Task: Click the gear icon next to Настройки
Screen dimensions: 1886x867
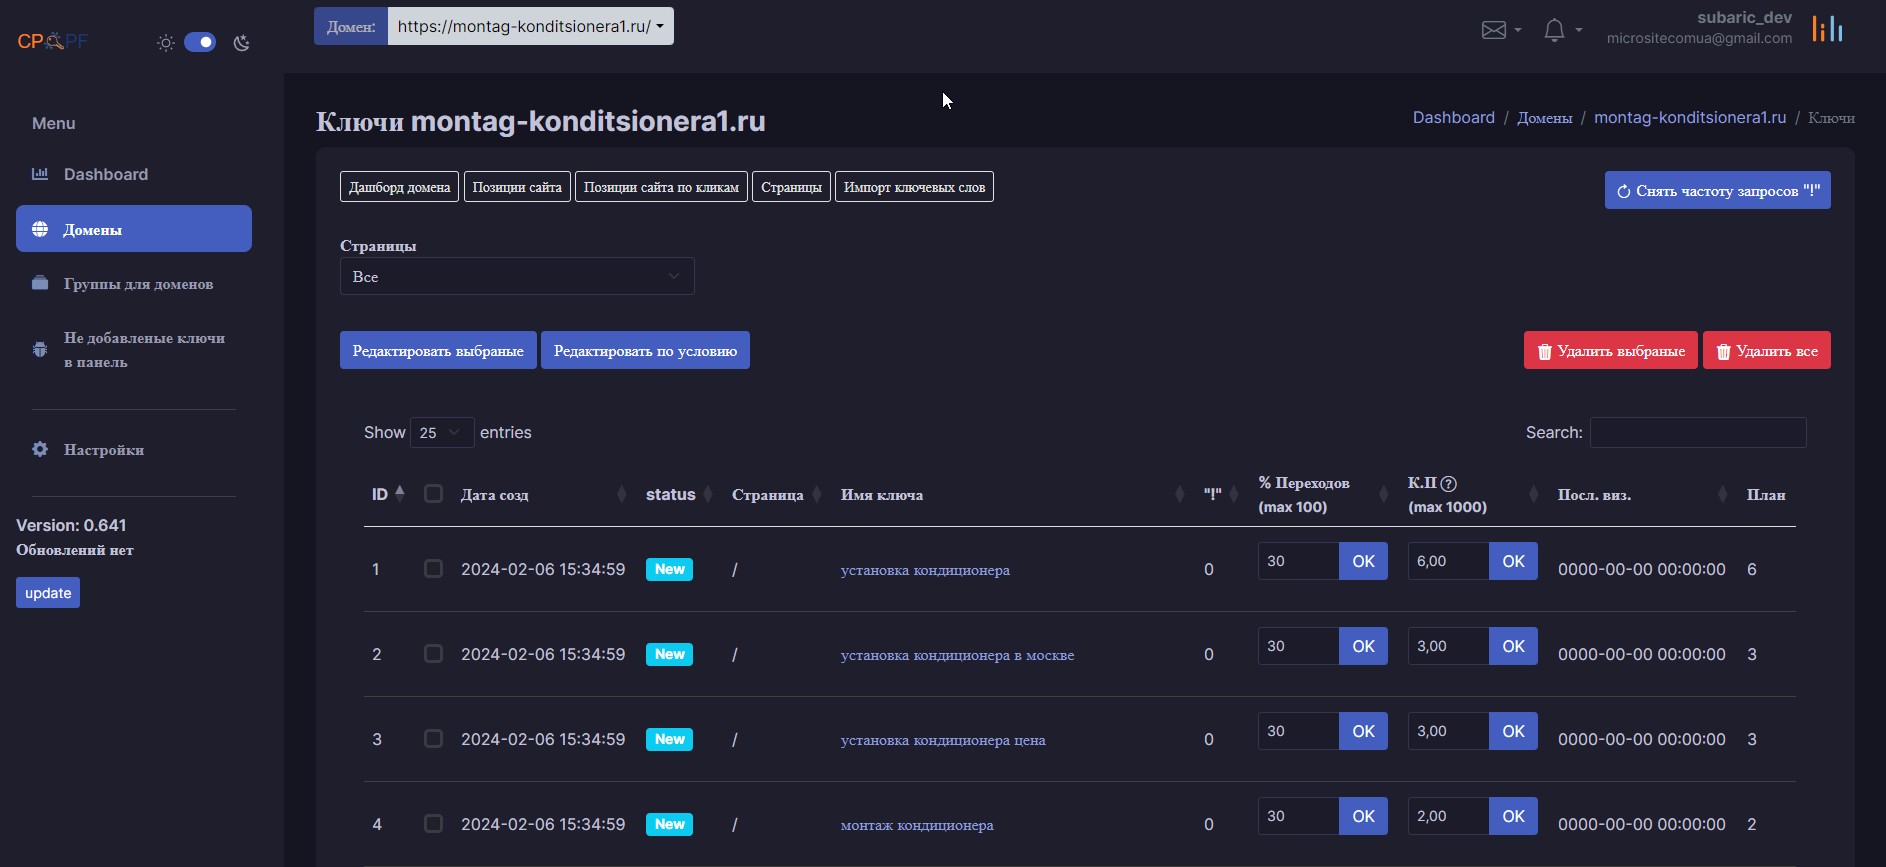Action: 40,449
